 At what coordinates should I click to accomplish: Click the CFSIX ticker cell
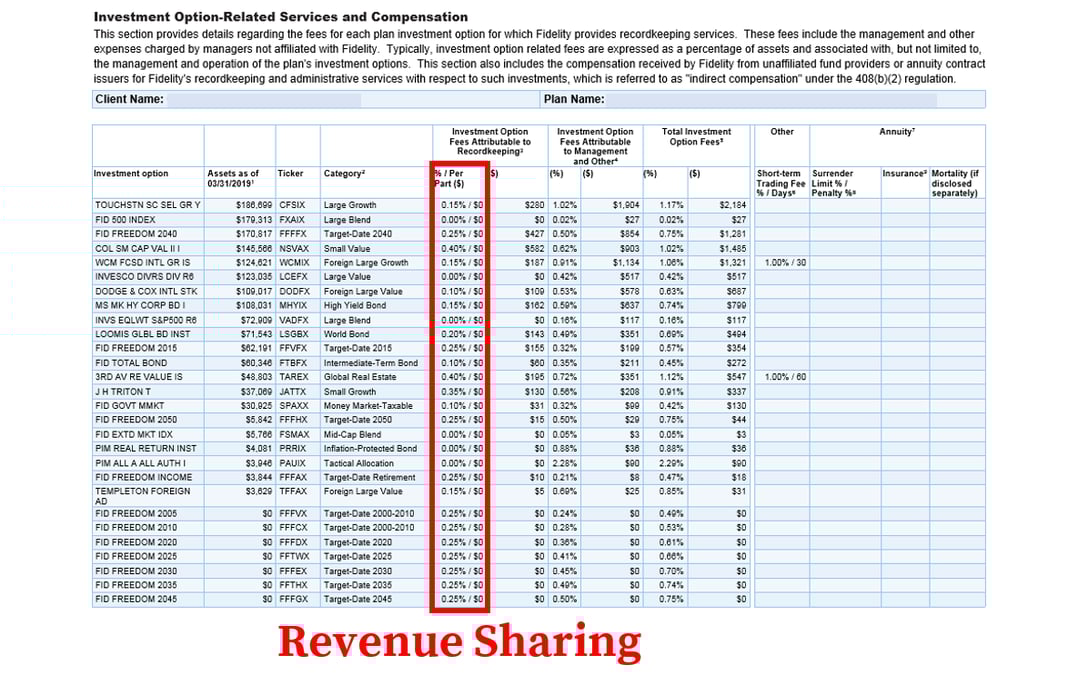click(x=292, y=205)
